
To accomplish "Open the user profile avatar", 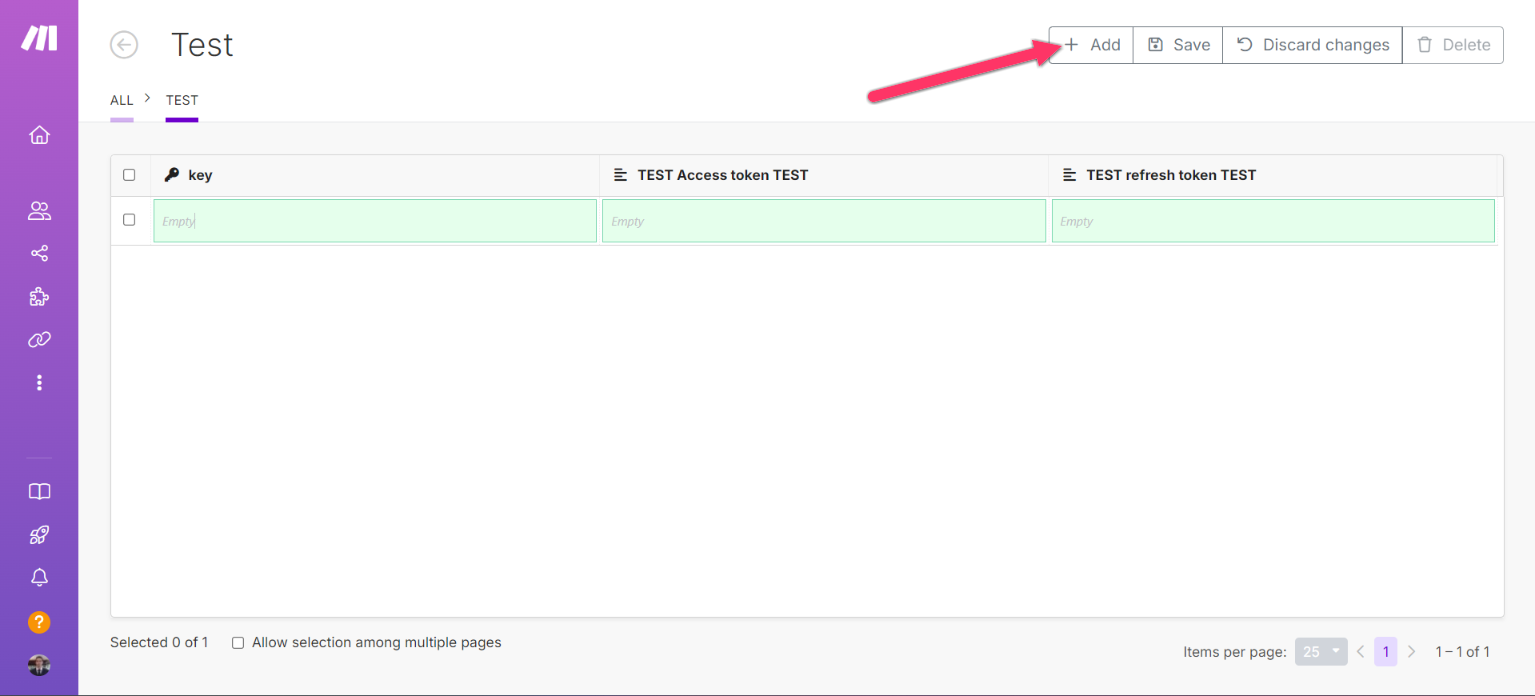I will (39, 665).
